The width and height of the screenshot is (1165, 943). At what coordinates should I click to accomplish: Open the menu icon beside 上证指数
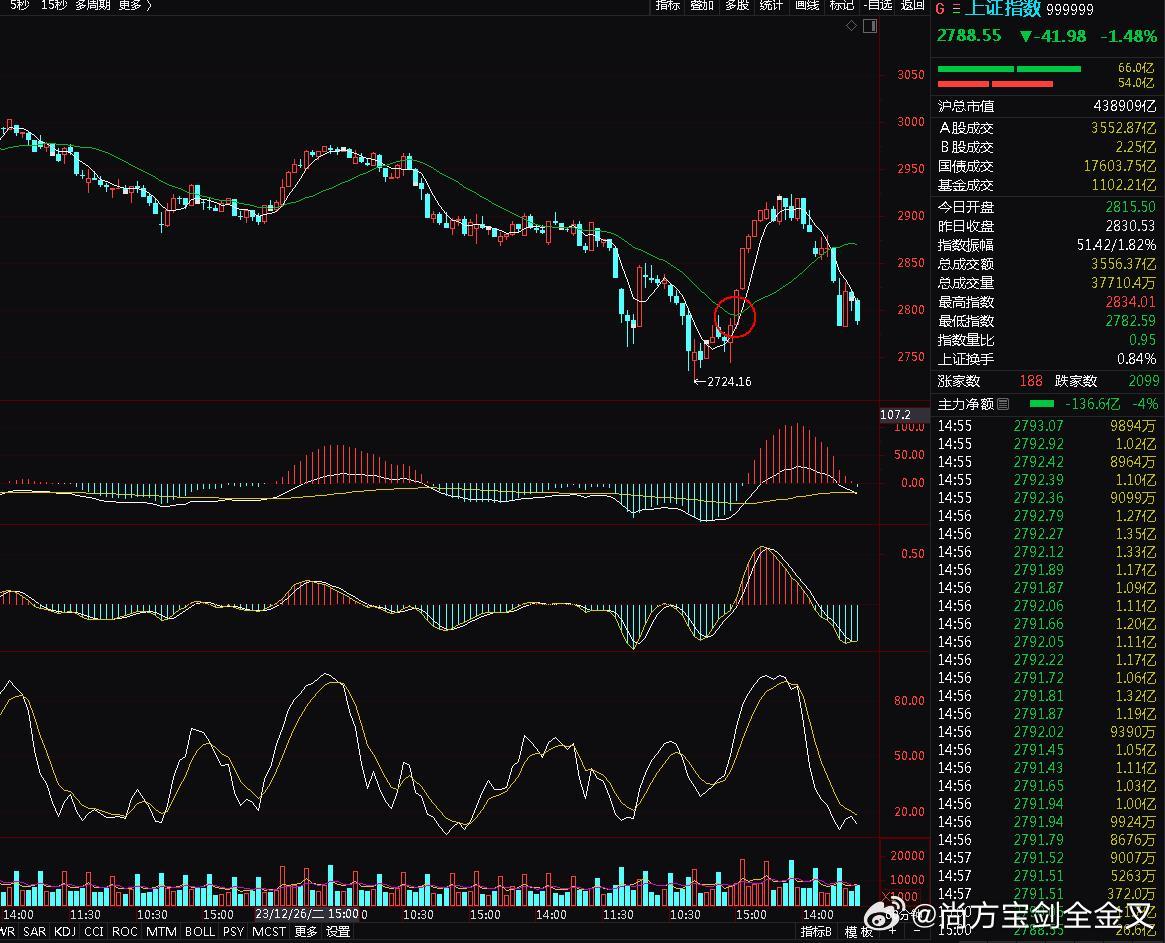956,9
